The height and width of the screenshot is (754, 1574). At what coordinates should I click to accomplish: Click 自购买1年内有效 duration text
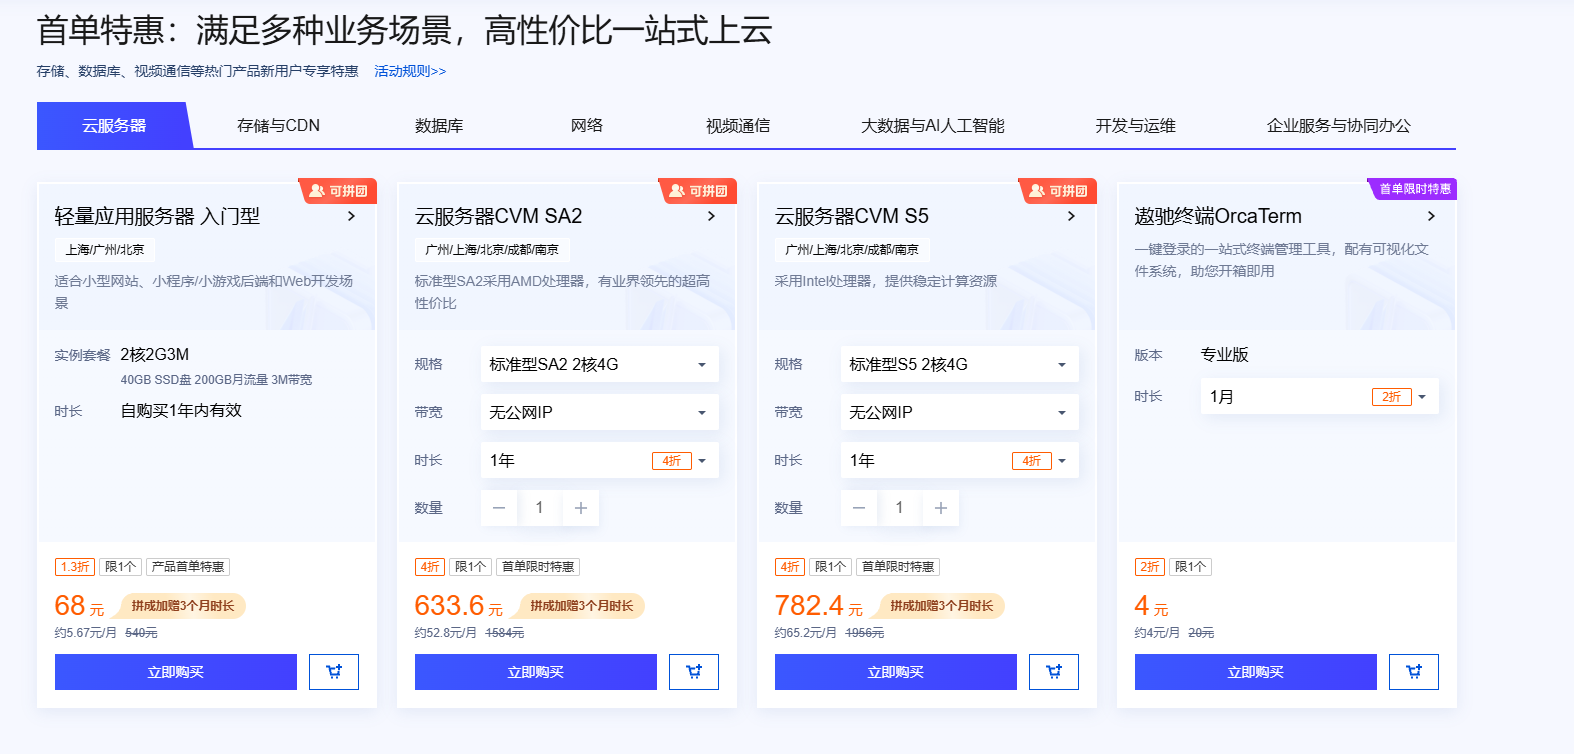[x=181, y=410]
